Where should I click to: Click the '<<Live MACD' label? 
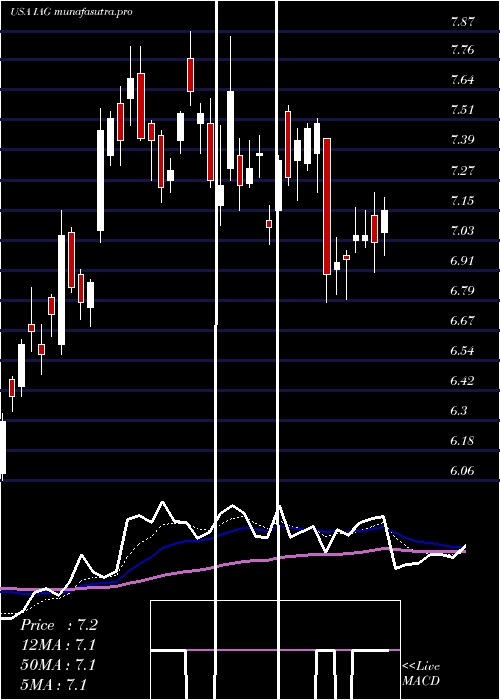pos(421,674)
